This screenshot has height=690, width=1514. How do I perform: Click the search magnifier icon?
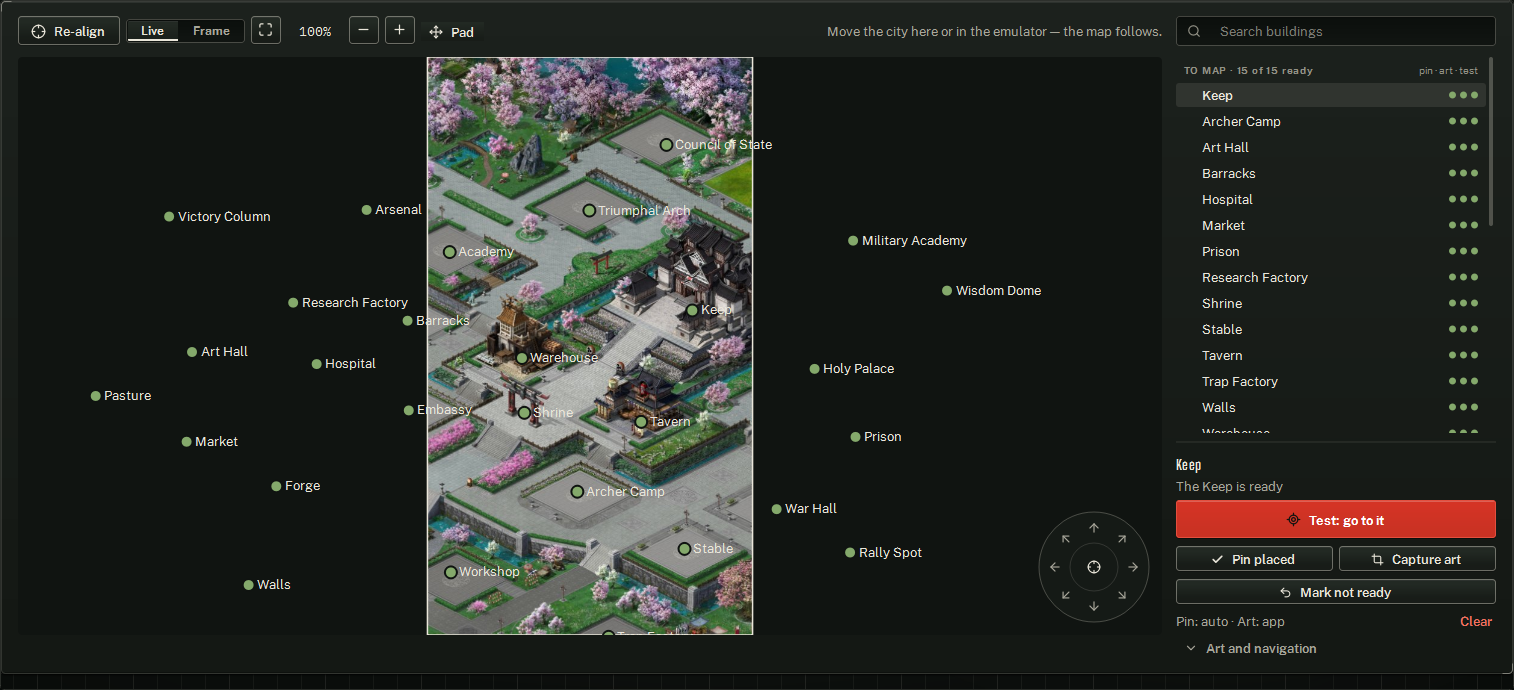pyautogui.click(x=1194, y=31)
